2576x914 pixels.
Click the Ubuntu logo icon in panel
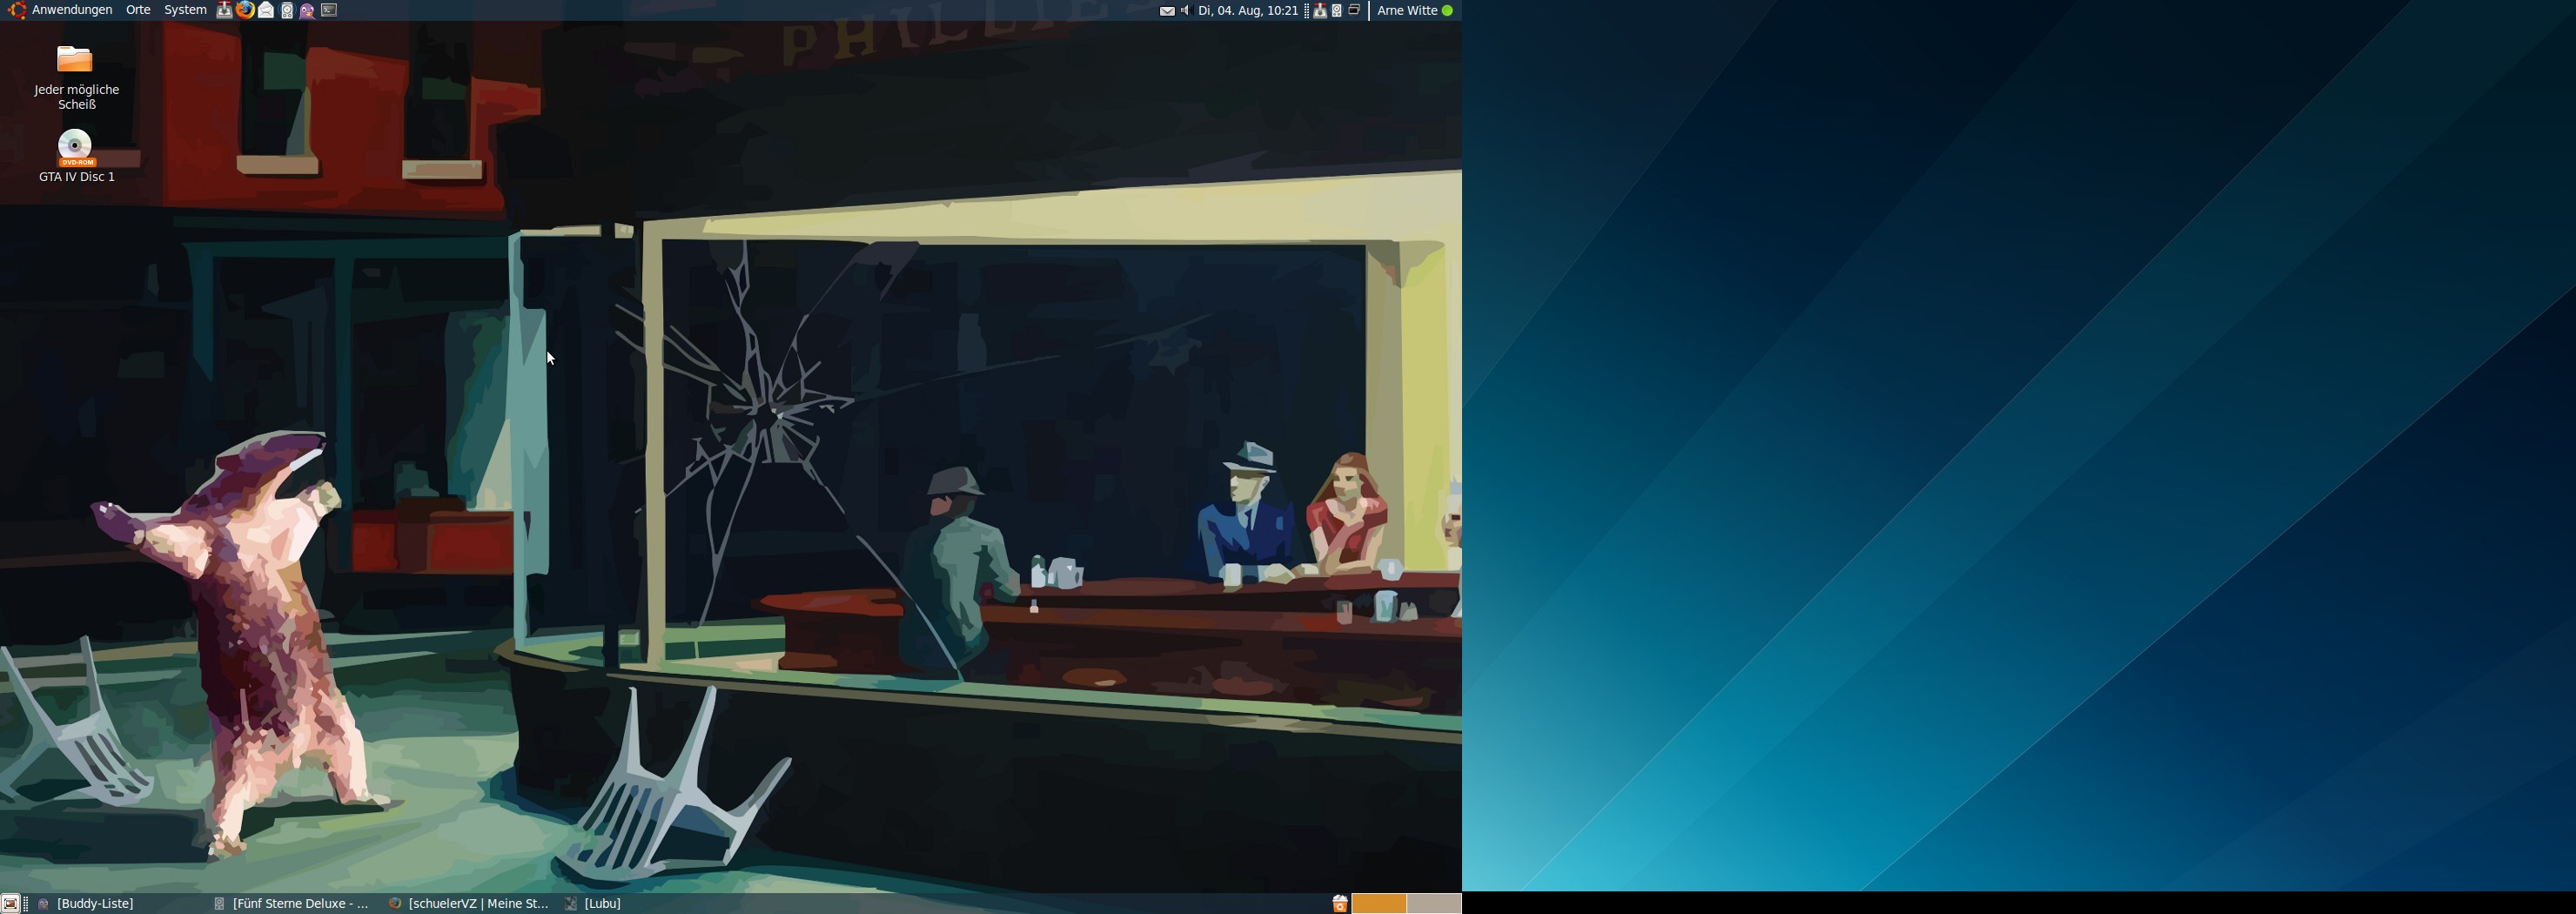coord(16,10)
